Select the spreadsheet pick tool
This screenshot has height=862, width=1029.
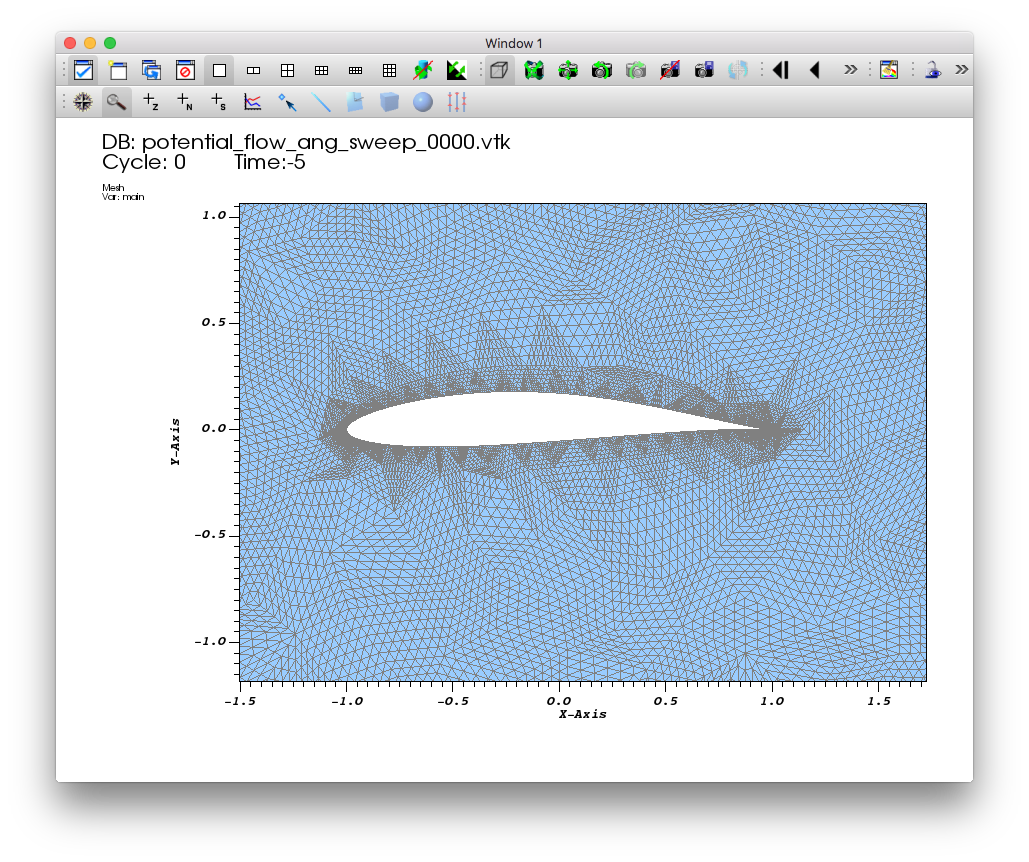tap(219, 102)
